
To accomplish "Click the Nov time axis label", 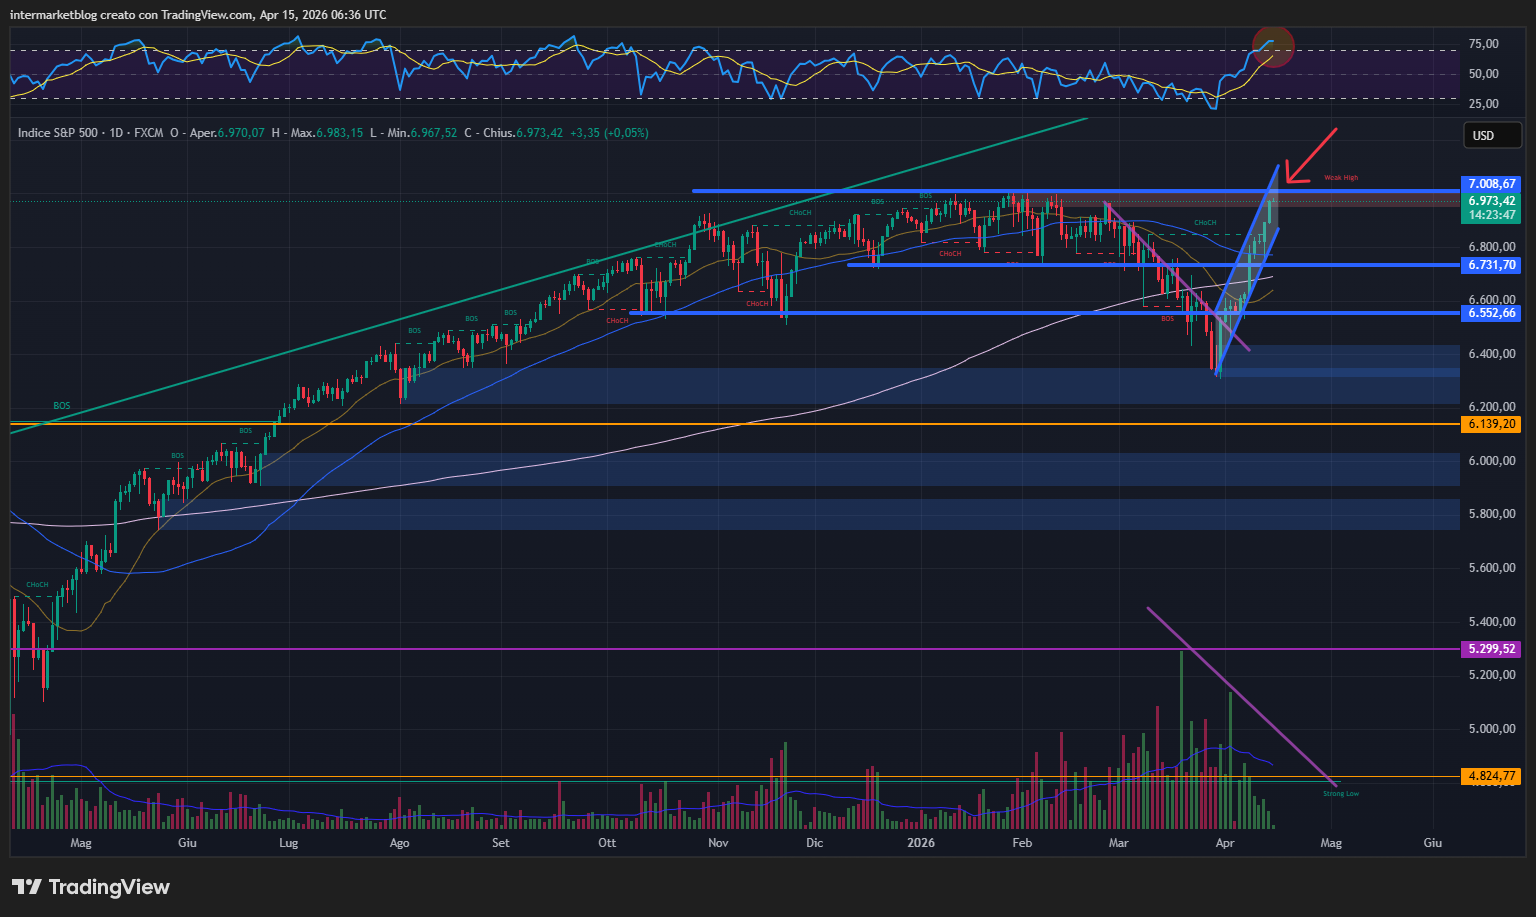I will 718,843.
